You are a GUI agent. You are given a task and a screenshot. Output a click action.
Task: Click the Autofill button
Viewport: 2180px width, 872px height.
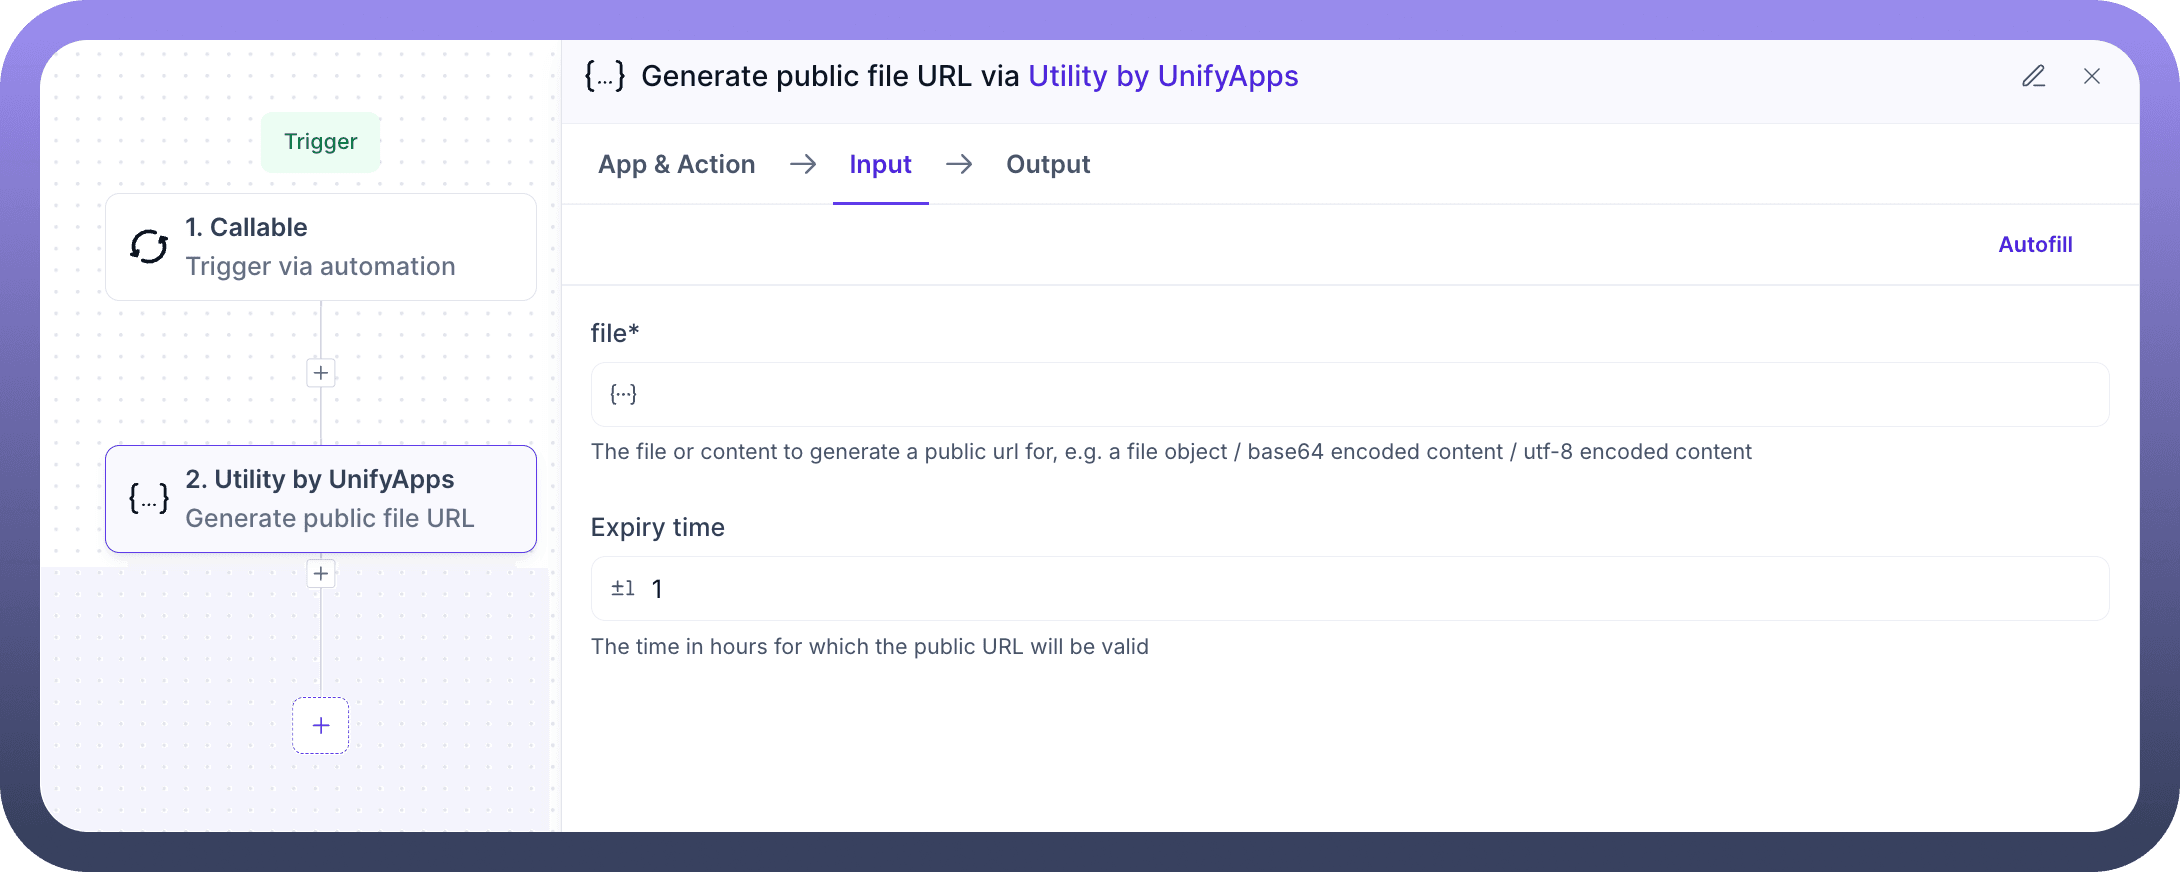tap(2034, 244)
